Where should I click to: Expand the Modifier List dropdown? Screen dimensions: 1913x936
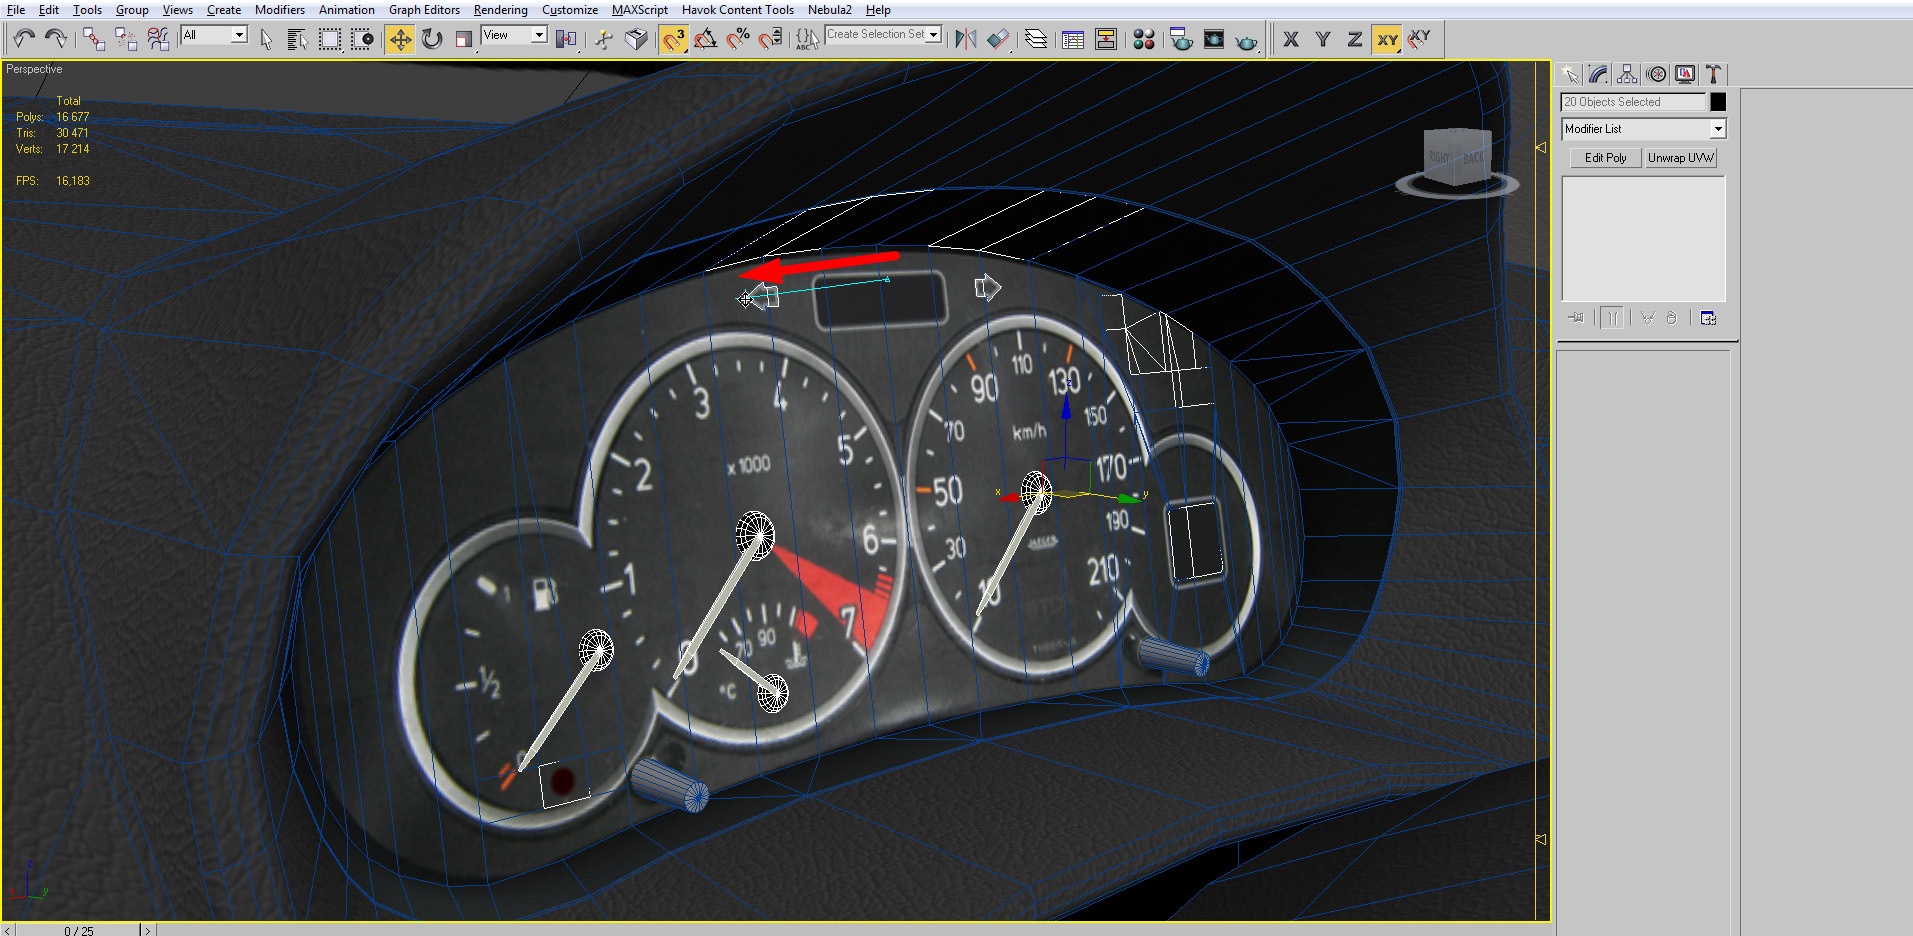[1717, 129]
